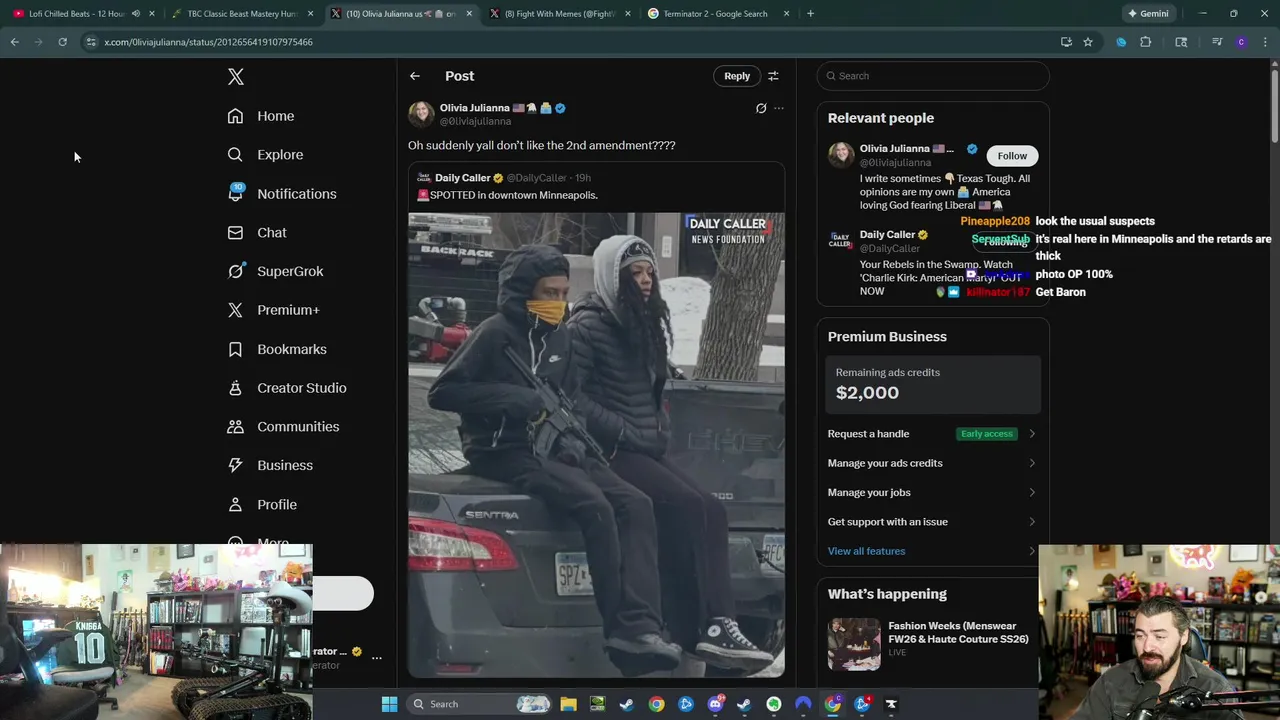This screenshot has width=1280, height=720.
Task: Follow Olivia Julianna in Relevant people
Action: 1012,156
